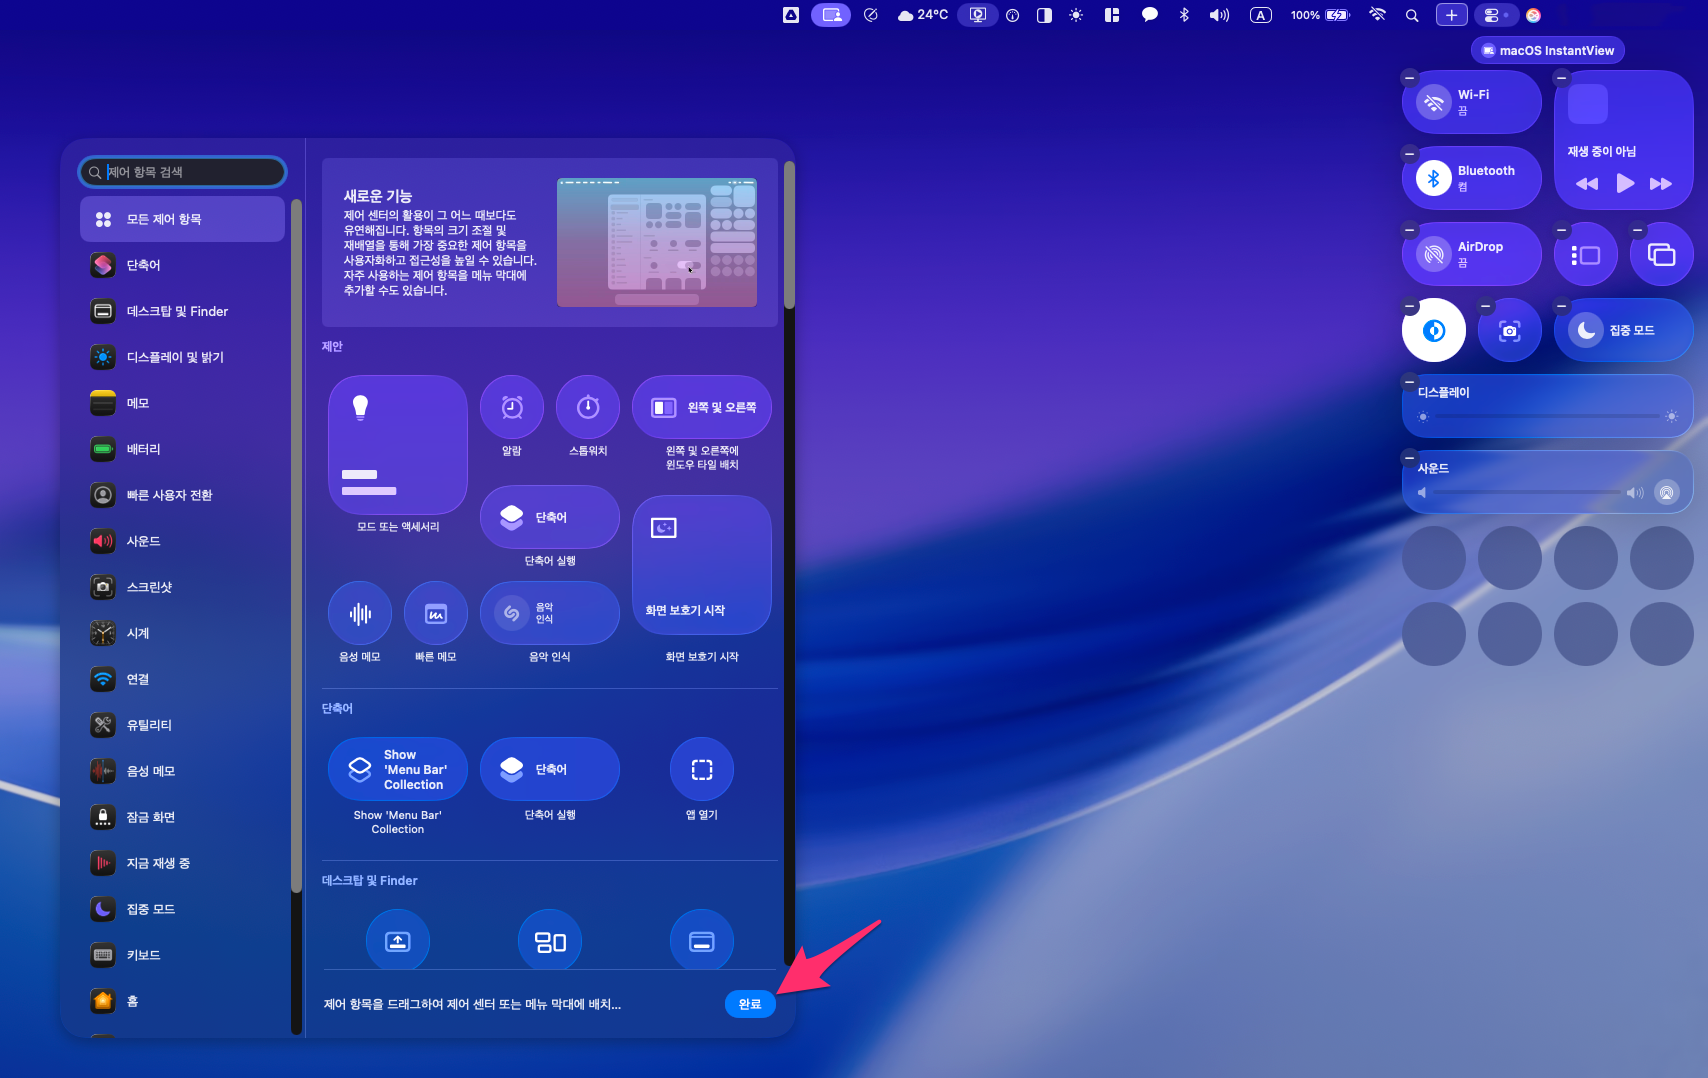This screenshot has width=1708, height=1078.
Task: Select Show 'Menu Bar' Collection shortcut
Action: pos(398,769)
